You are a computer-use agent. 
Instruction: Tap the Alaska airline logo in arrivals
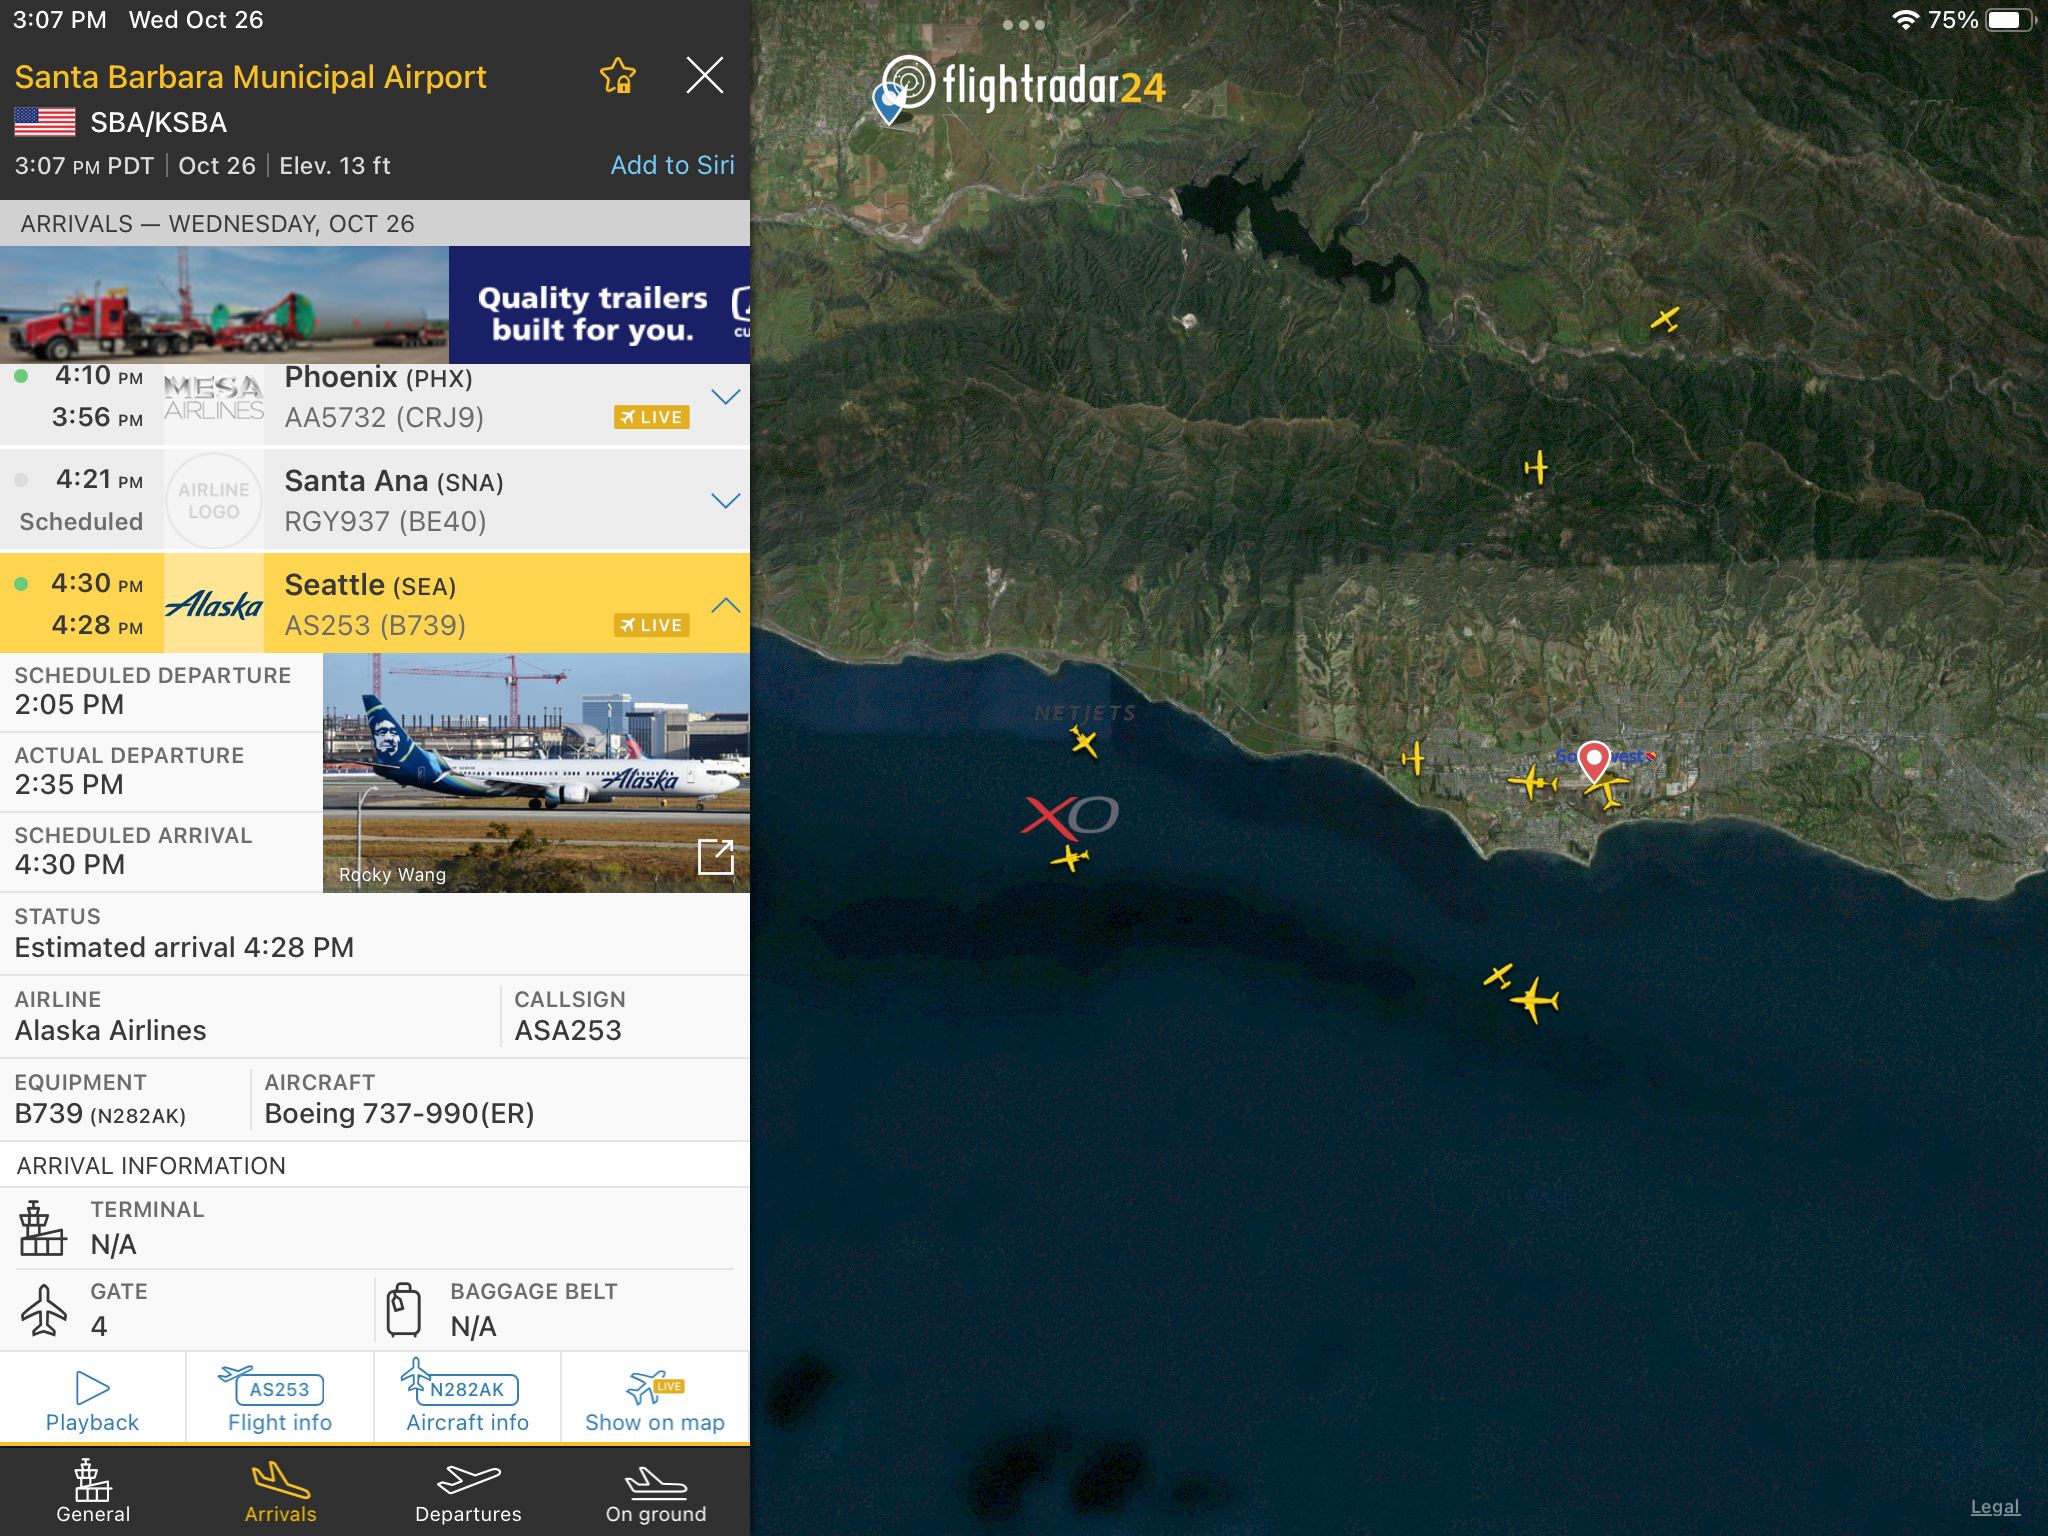point(214,605)
